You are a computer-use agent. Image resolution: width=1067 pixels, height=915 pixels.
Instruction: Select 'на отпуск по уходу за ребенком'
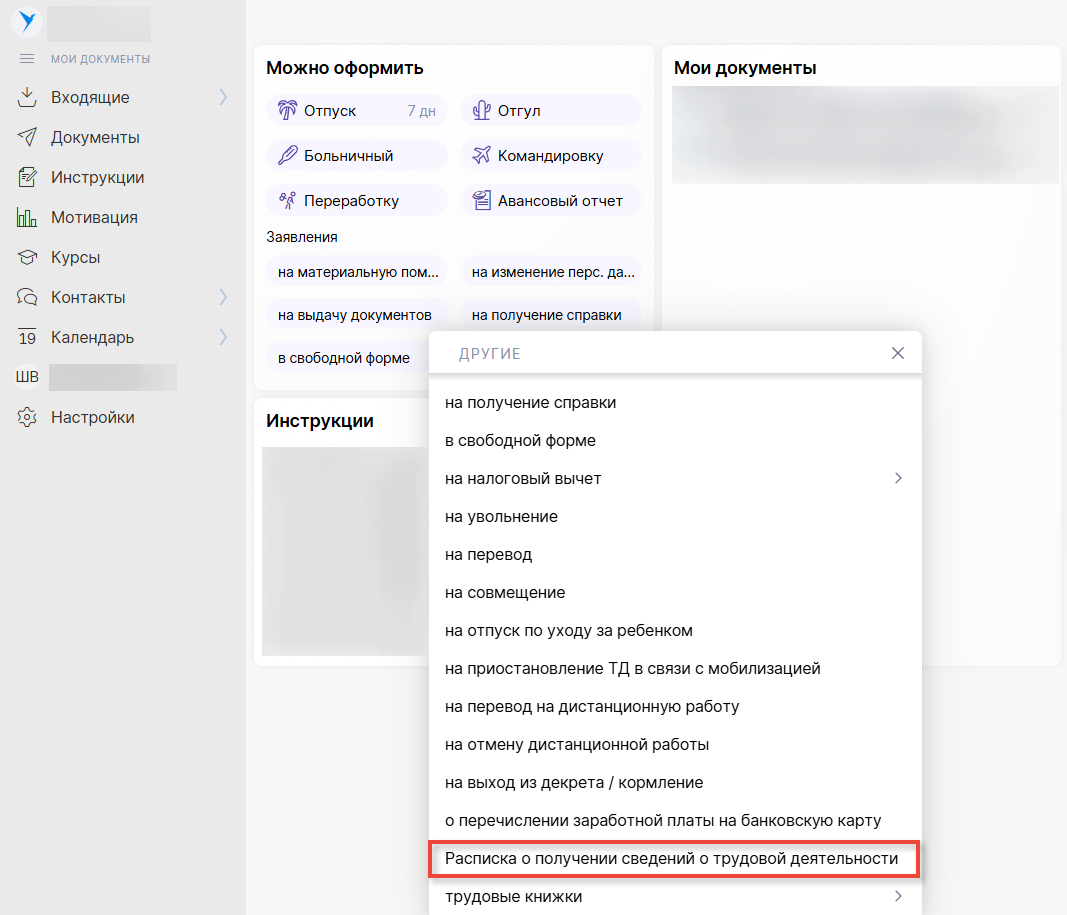coord(568,631)
